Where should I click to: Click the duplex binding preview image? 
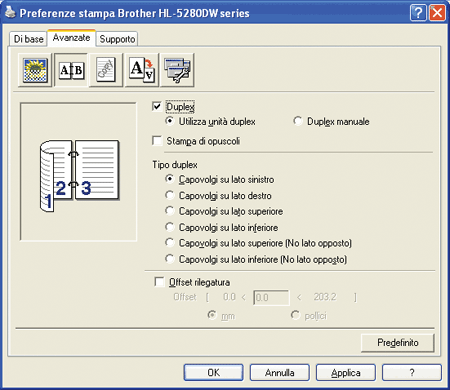[x=78, y=172]
